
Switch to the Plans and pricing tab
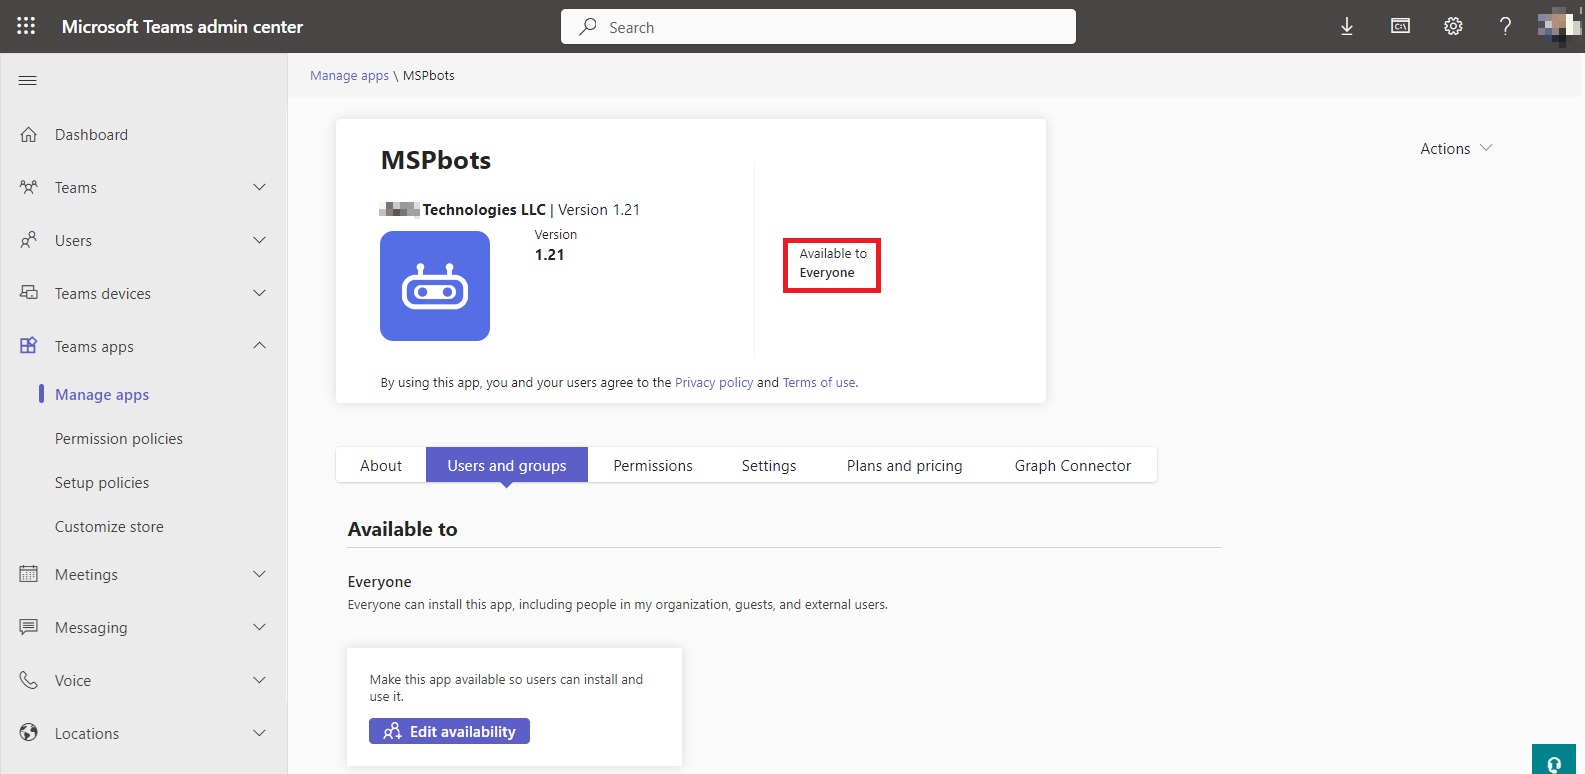pos(904,466)
